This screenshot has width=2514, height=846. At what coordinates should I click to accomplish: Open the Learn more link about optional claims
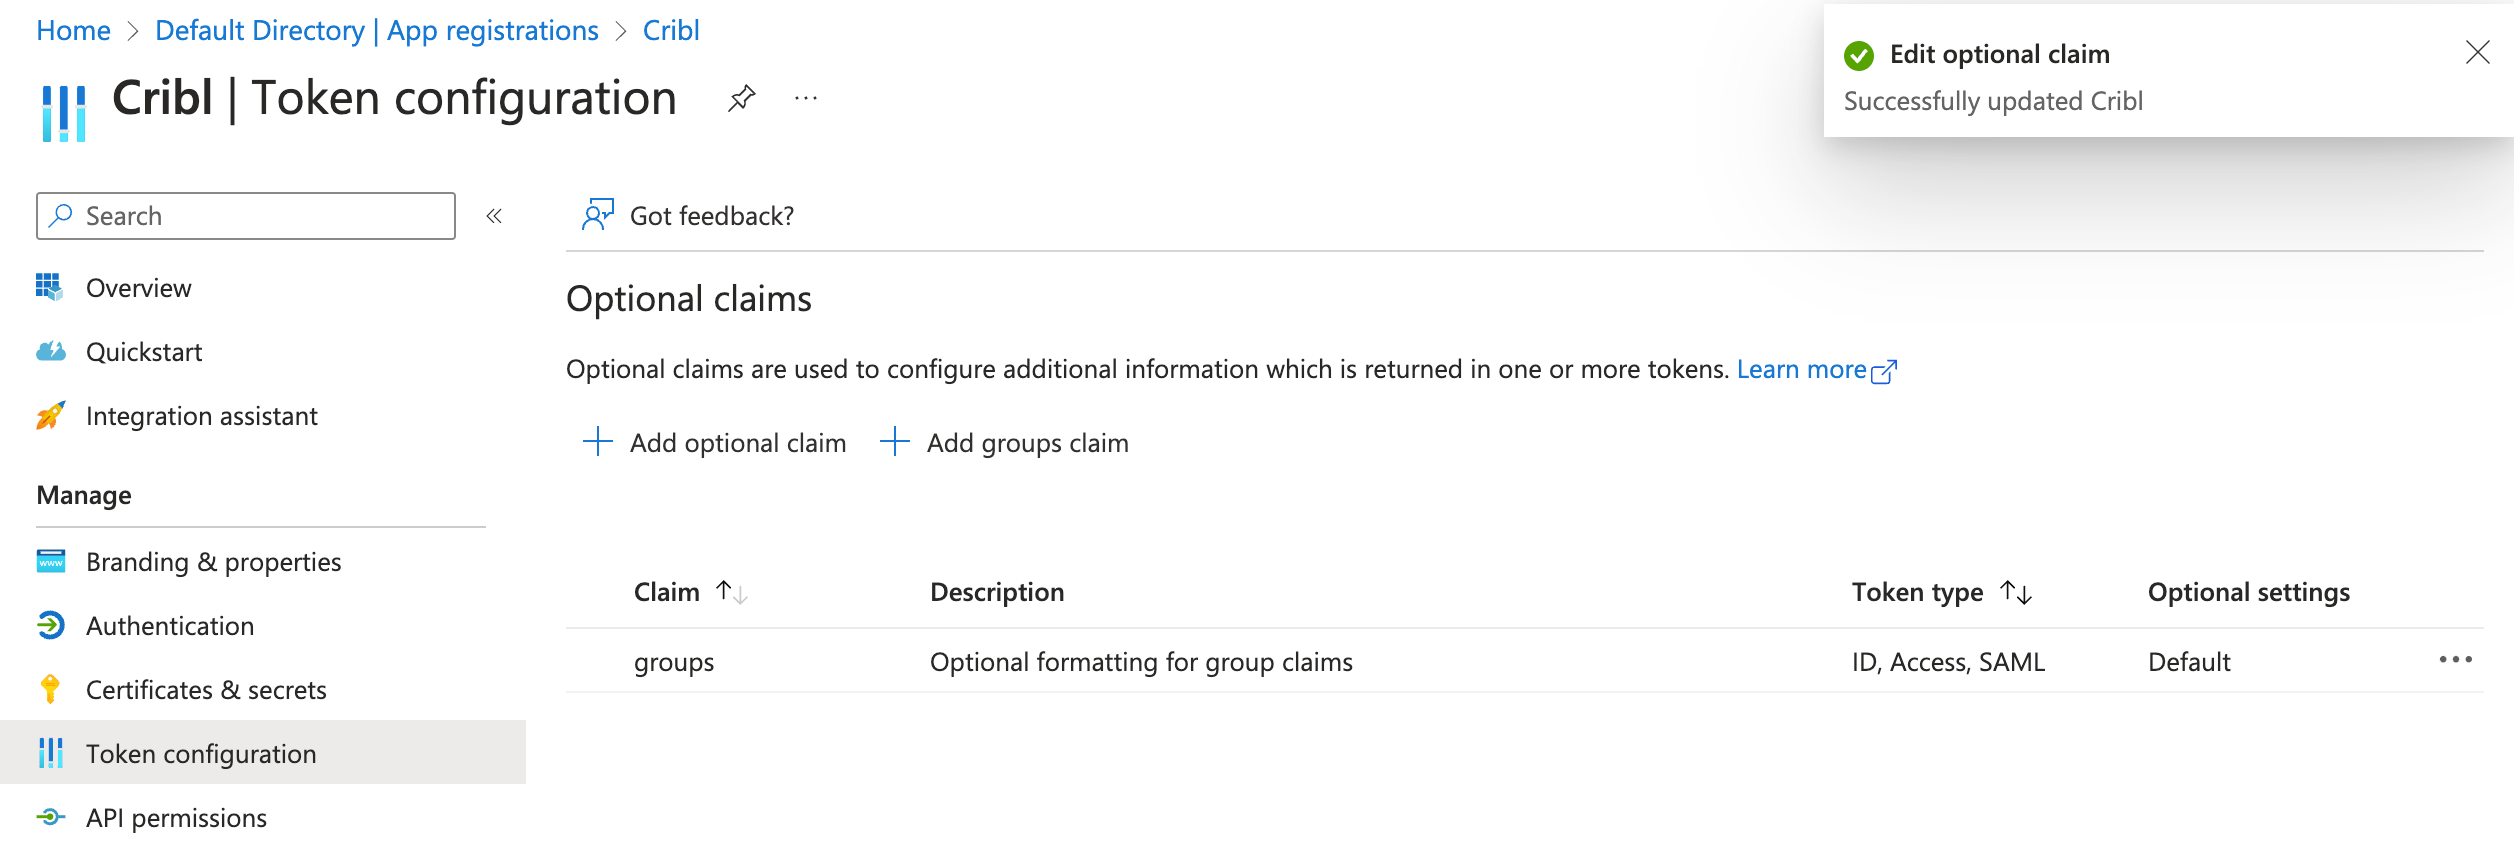pyautogui.click(x=1804, y=369)
